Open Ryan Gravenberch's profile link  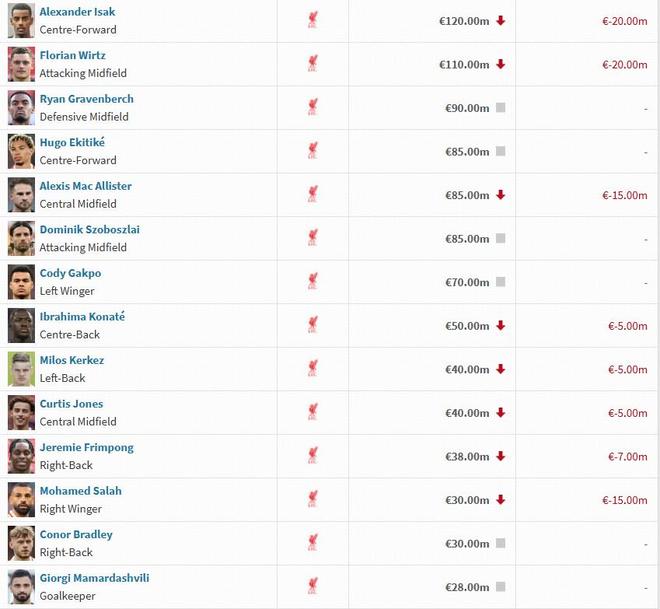pyautogui.click(x=86, y=99)
